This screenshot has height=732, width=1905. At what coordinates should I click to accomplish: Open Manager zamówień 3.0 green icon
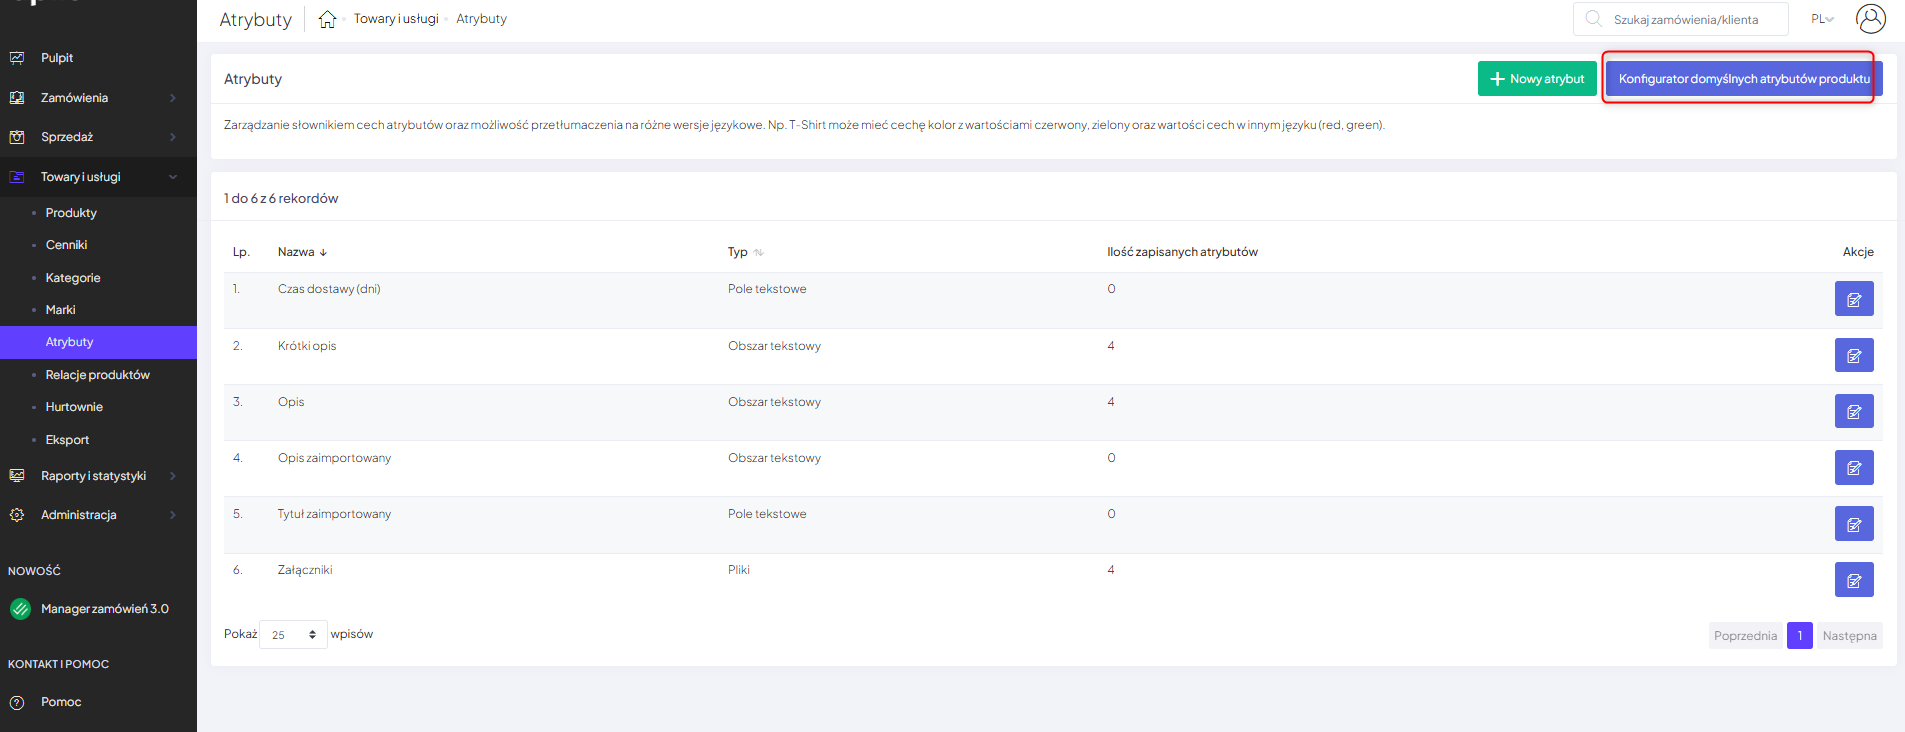[x=20, y=609]
